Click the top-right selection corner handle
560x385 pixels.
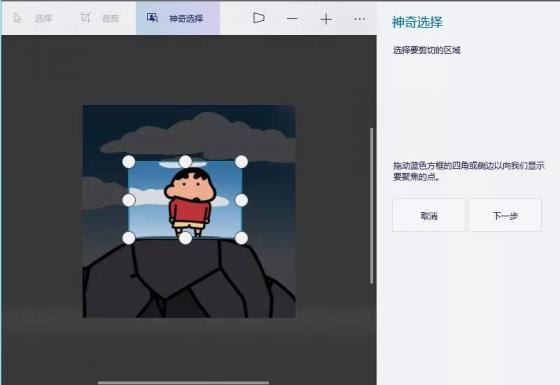pos(241,161)
